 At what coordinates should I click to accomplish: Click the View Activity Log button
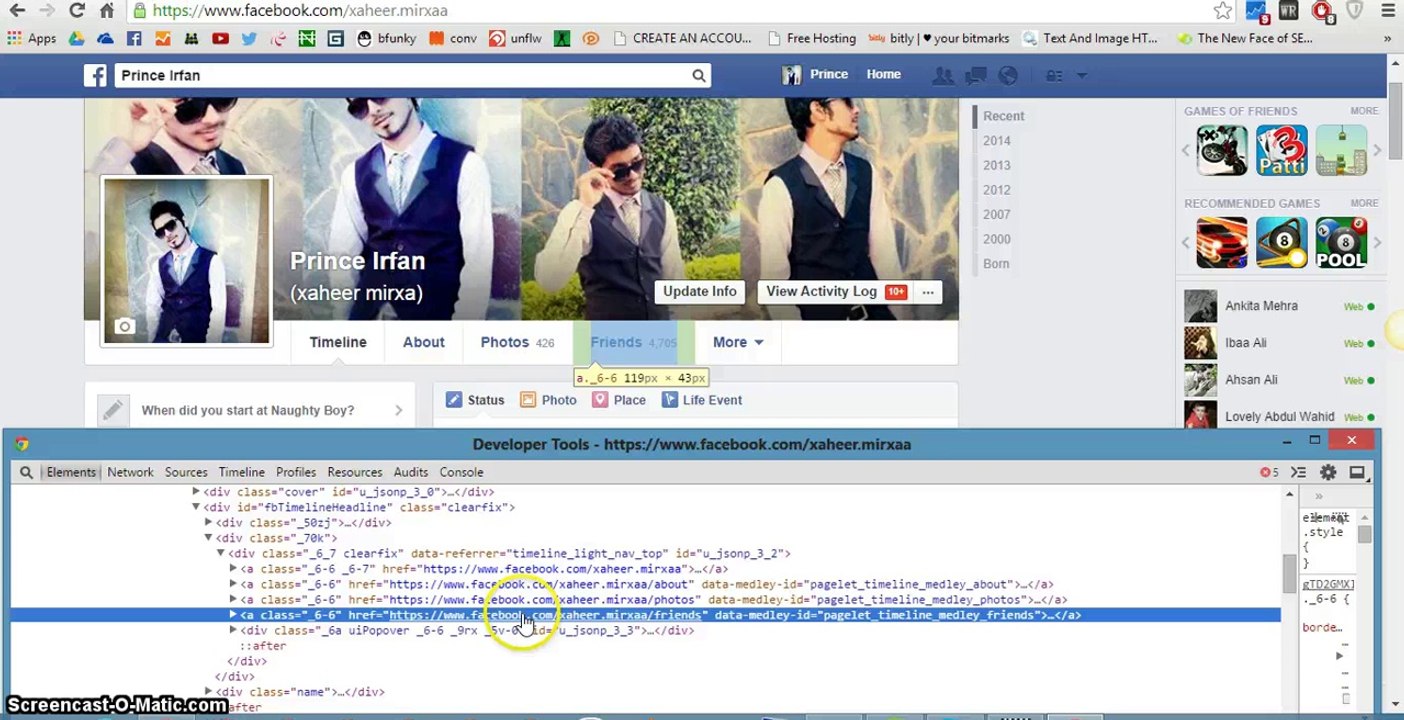(x=834, y=292)
